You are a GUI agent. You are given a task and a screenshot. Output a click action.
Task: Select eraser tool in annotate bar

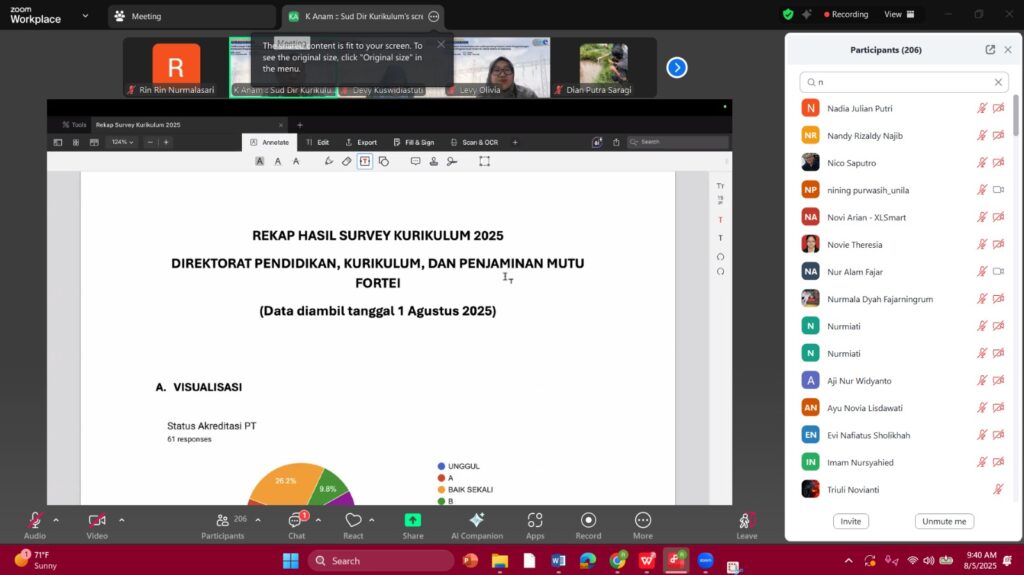point(347,161)
